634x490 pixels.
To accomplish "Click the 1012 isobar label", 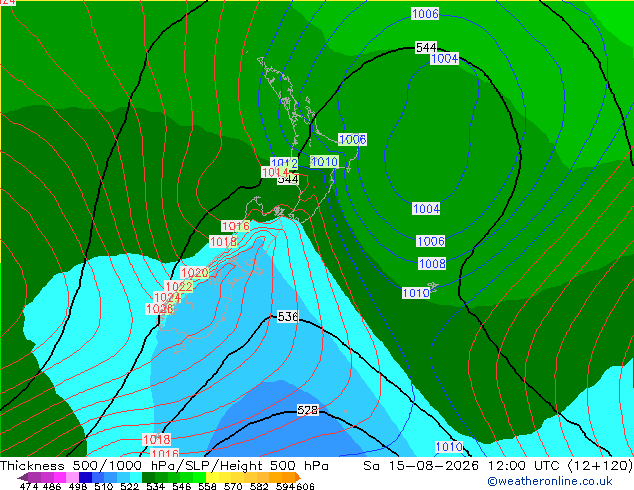I will pyautogui.click(x=284, y=163).
